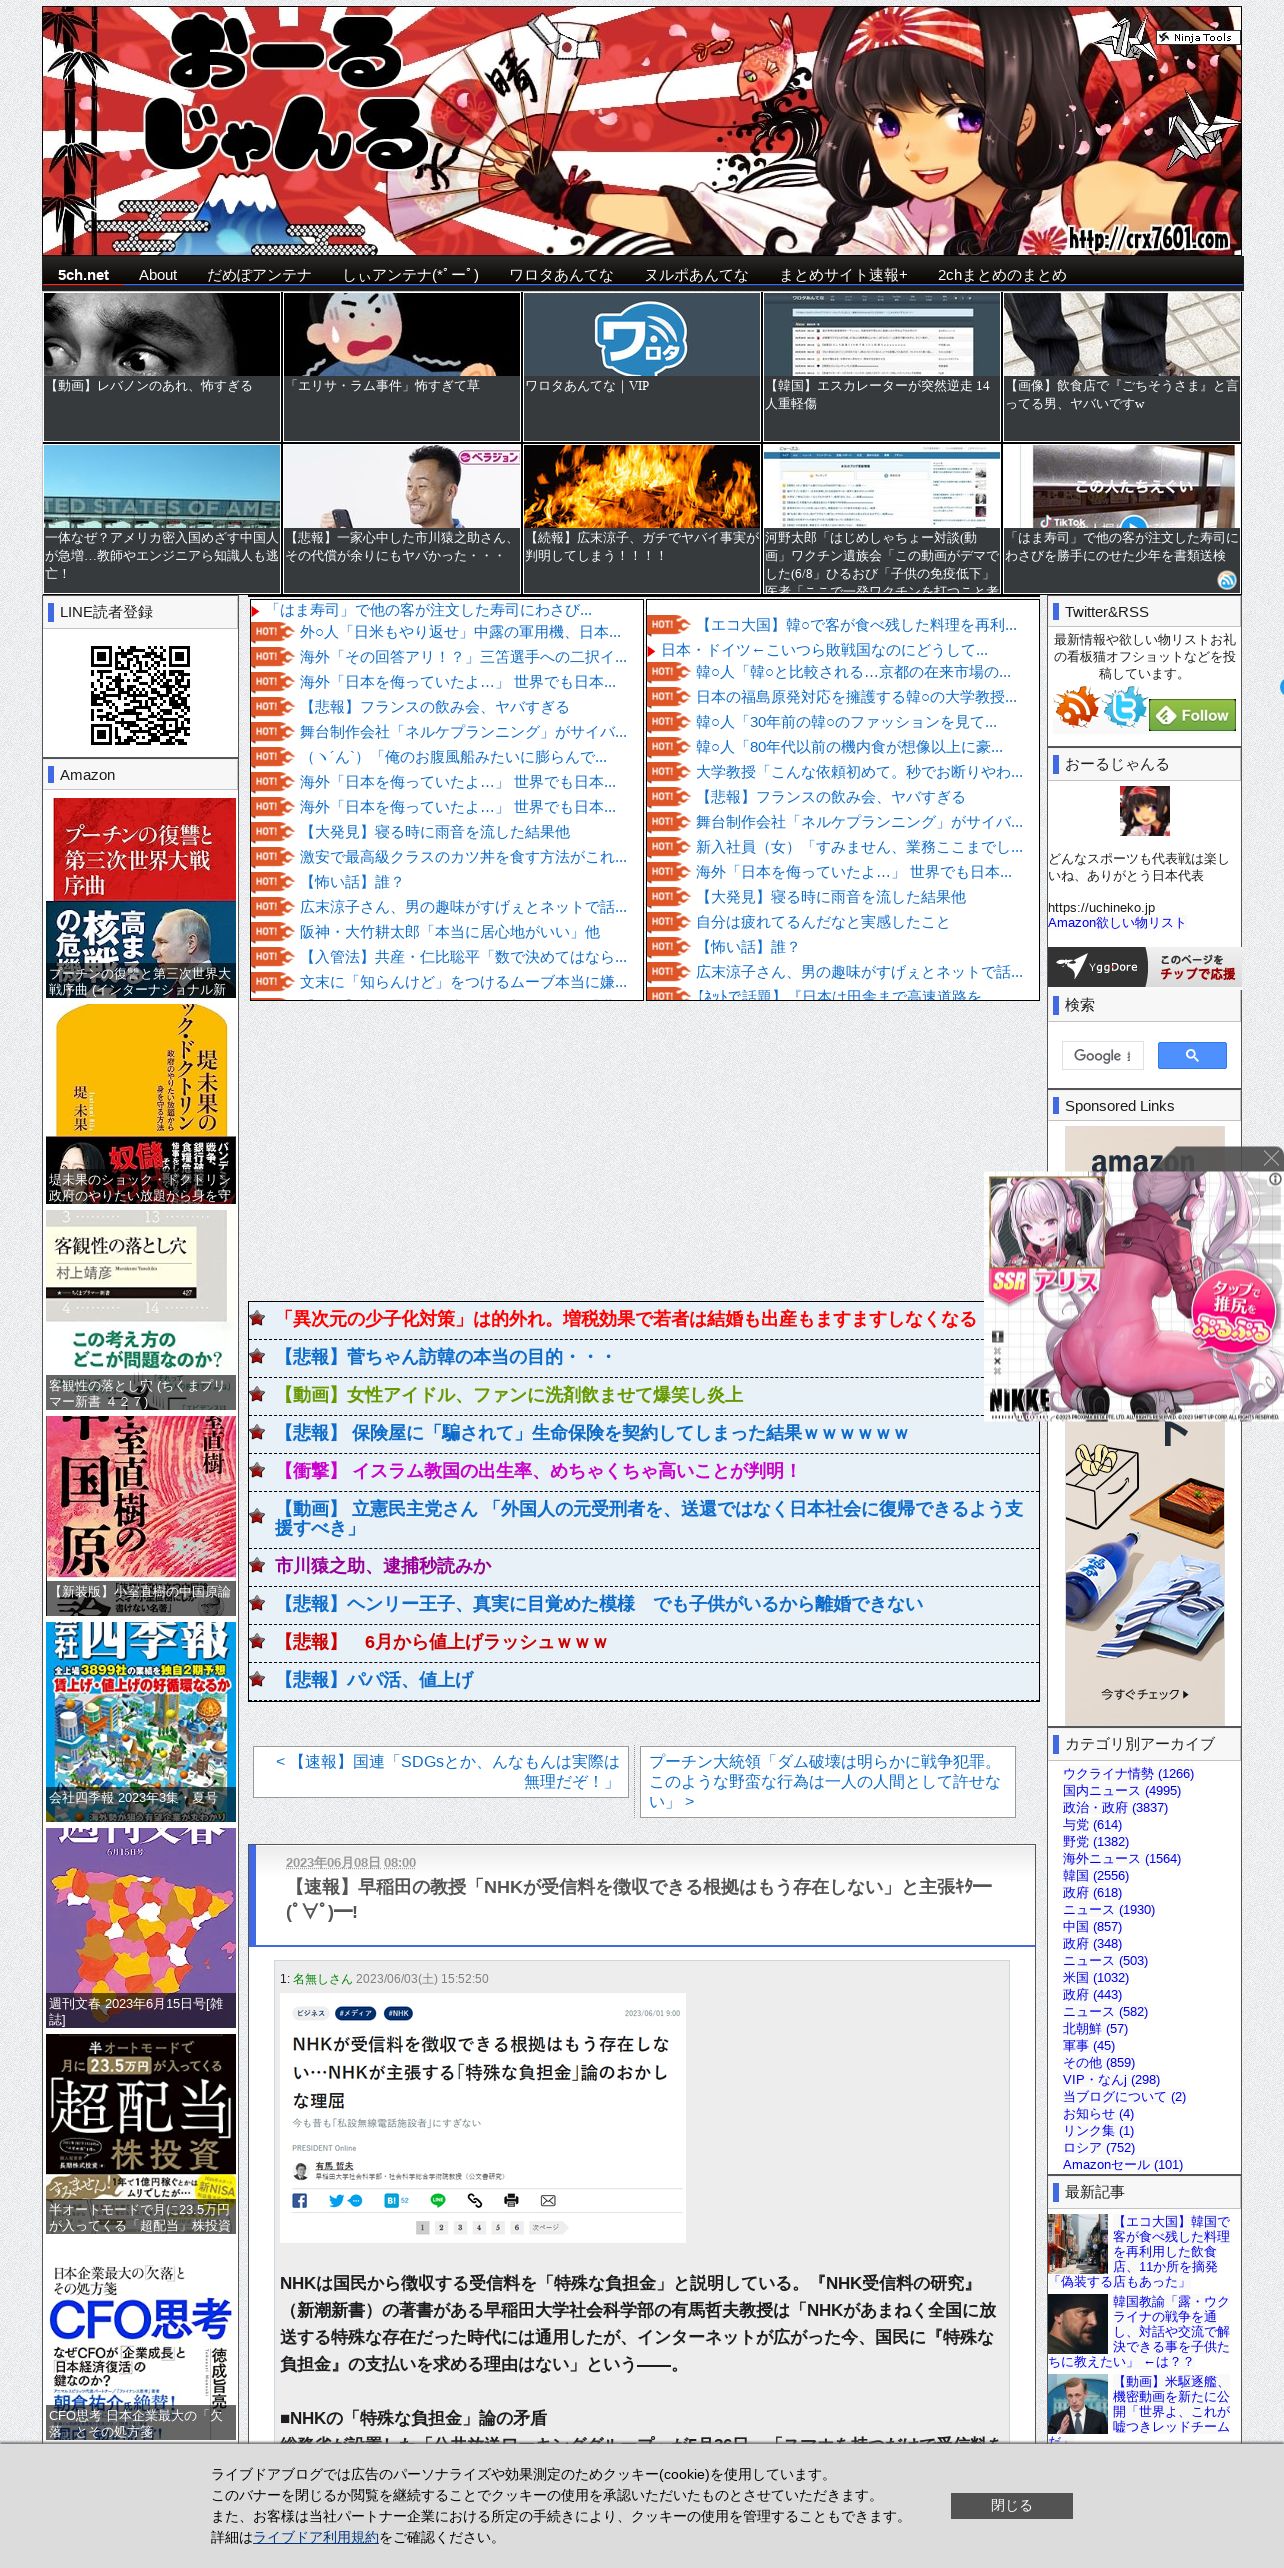Open the ライブドア利用規約 link in cookie notice
The image size is (1284, 2568).
pos(316,2537)
